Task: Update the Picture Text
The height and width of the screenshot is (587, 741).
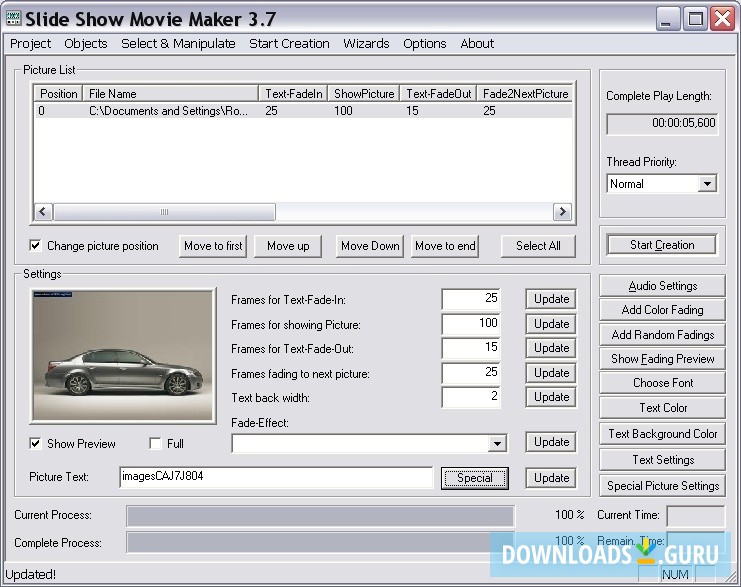Action: 551,478
